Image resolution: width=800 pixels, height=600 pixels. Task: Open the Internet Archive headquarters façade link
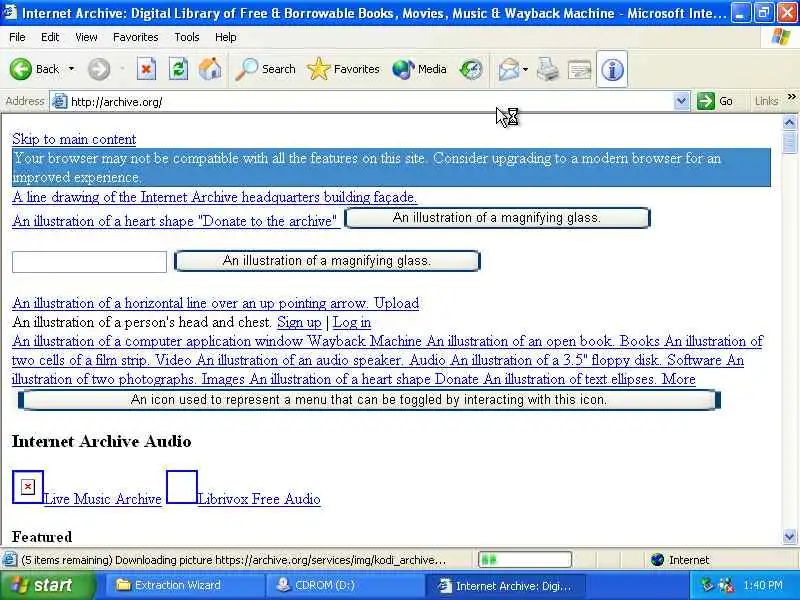(214, 197)
